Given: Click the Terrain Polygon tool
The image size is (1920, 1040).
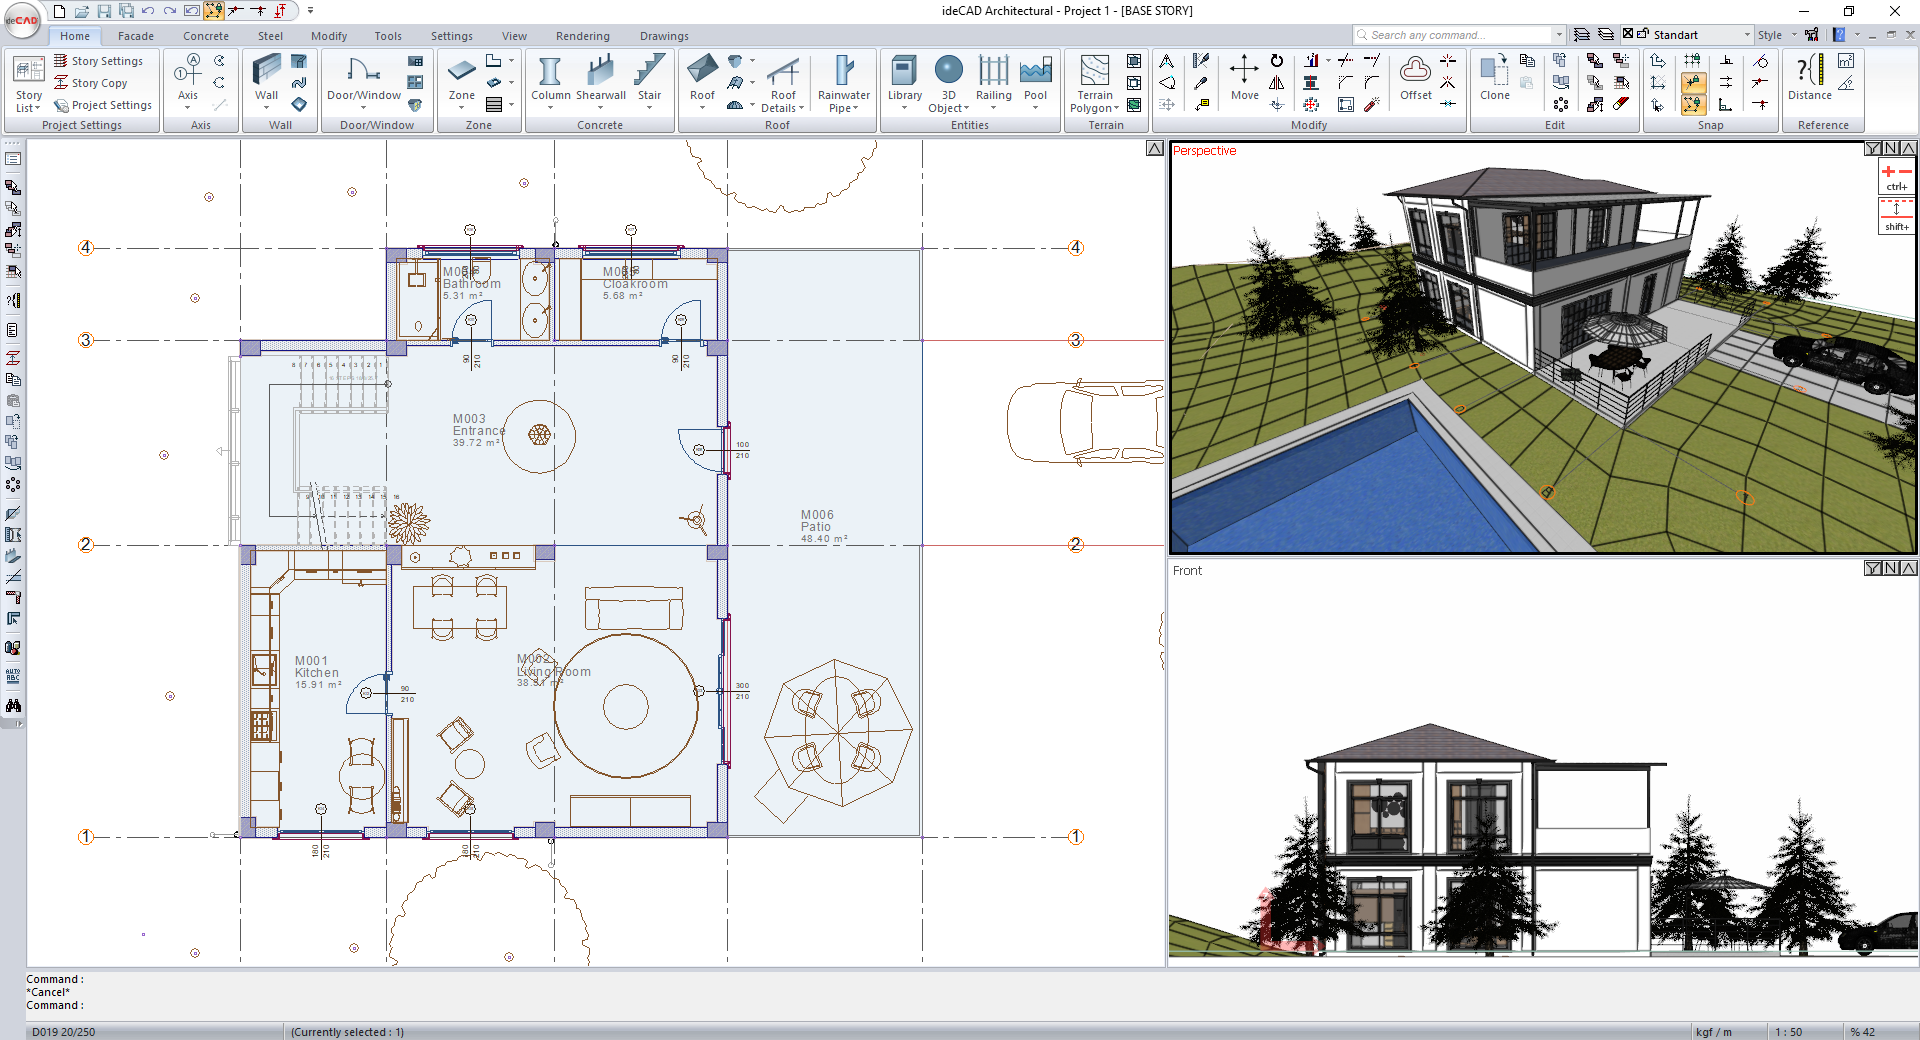Looking at the screenshot, I should [x=1095, y=85].
